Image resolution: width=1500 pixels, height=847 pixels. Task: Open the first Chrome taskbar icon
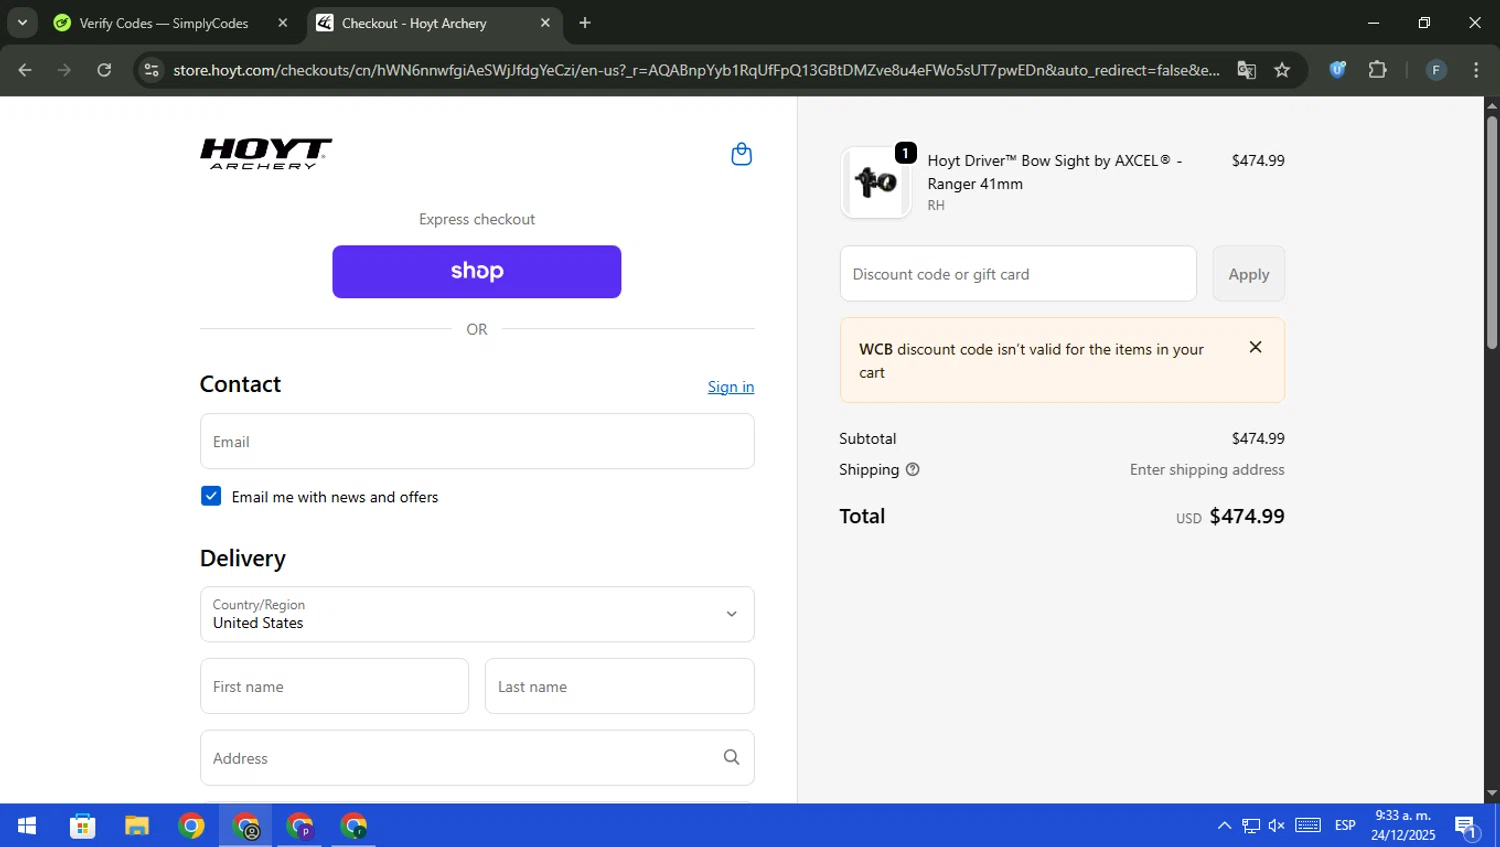191,826
